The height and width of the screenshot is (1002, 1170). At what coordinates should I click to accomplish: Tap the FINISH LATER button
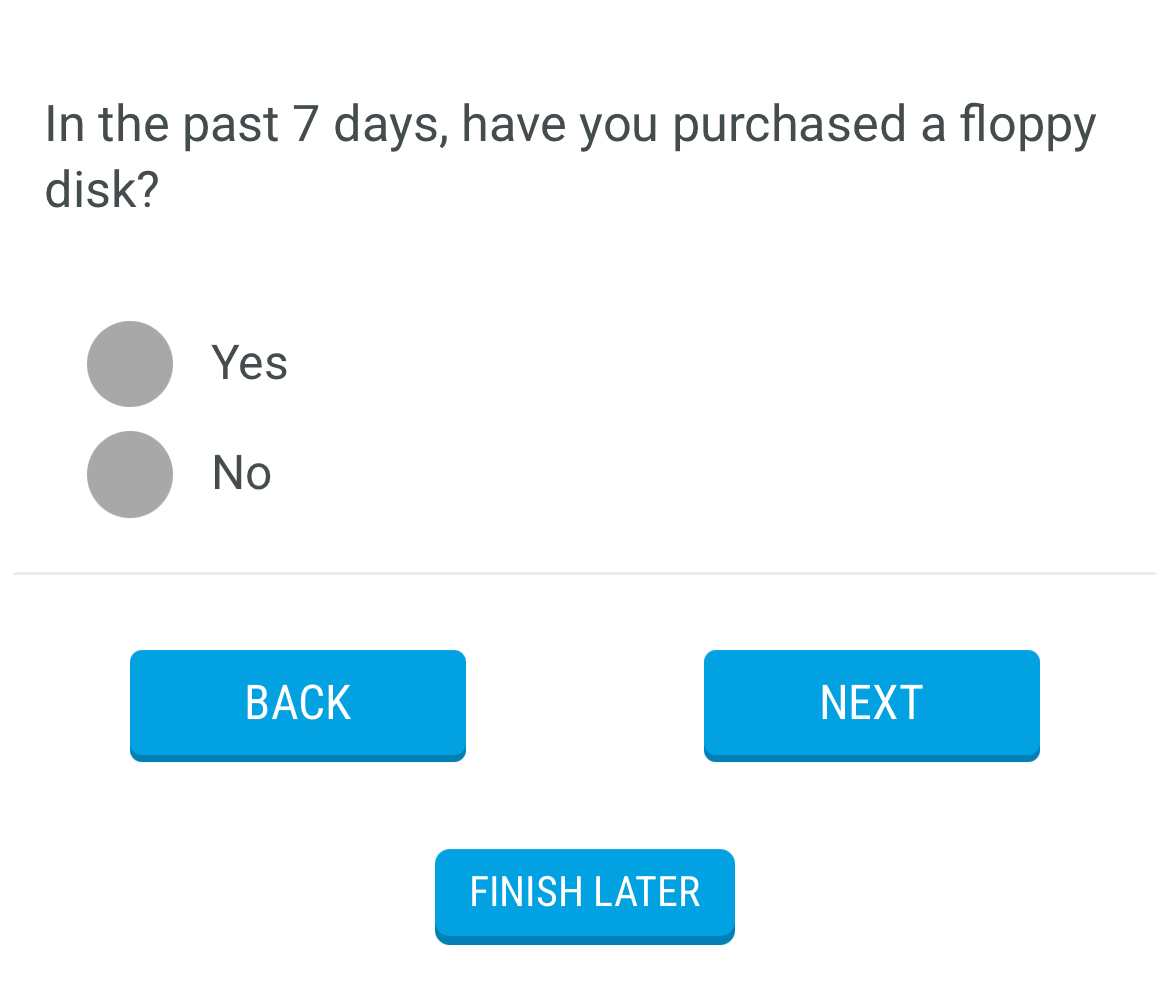[585, 892]
